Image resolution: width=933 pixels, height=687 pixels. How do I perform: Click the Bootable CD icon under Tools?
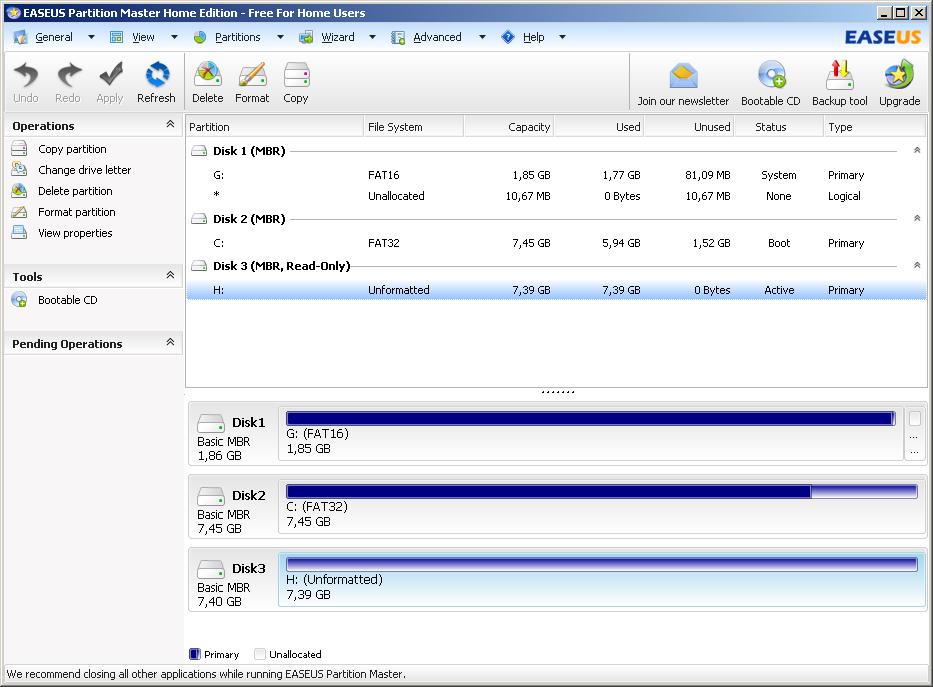coord(19,299)
